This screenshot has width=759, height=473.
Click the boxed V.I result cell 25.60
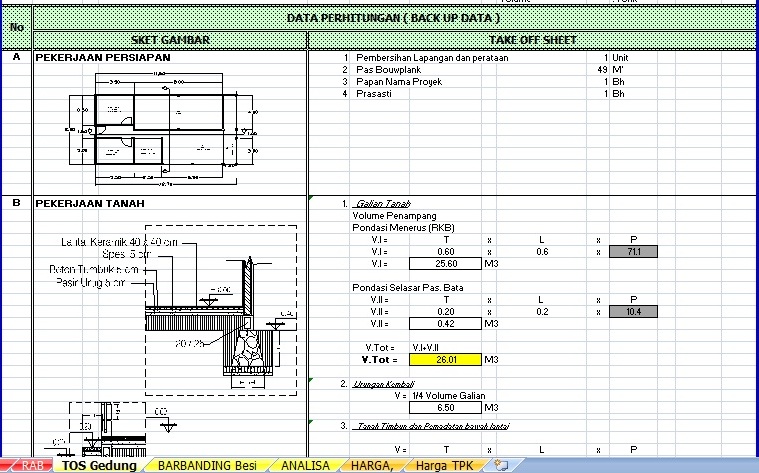[x=445, y=264]
